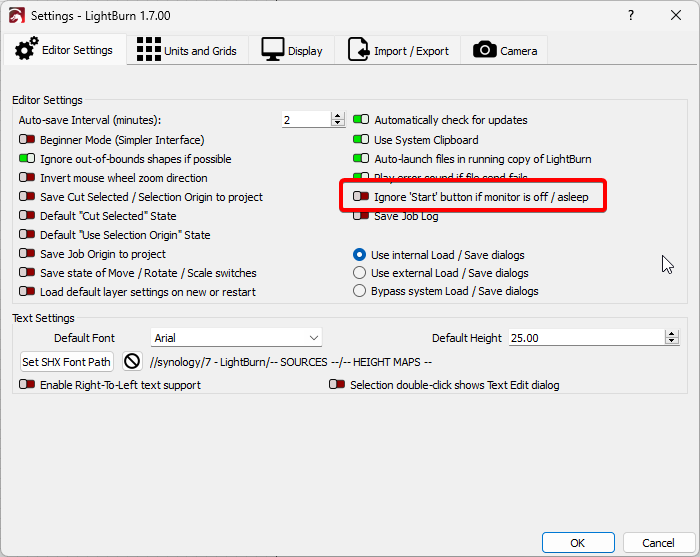This screenshot has width=700, height=557.
Task: Toggle Default "Use Selection Origin" State
Action: [27, 234]
